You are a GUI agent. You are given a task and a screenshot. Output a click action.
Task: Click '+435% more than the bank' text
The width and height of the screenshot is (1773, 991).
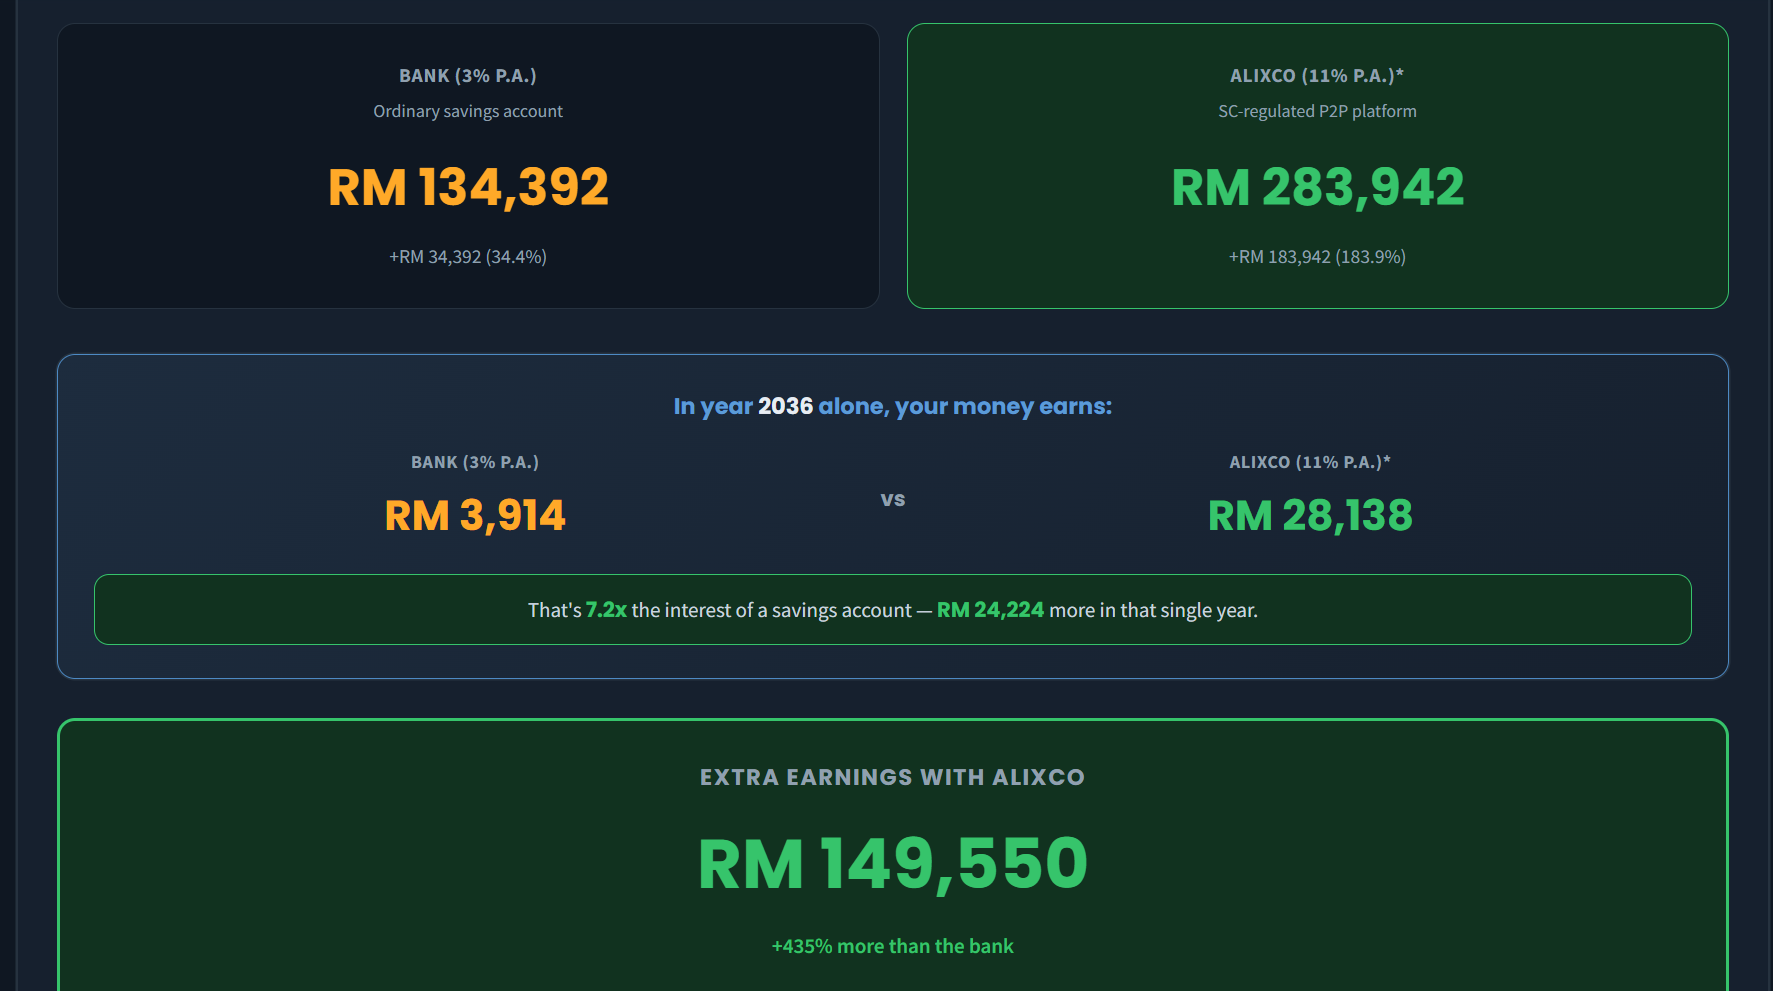(x=892, y=946)
